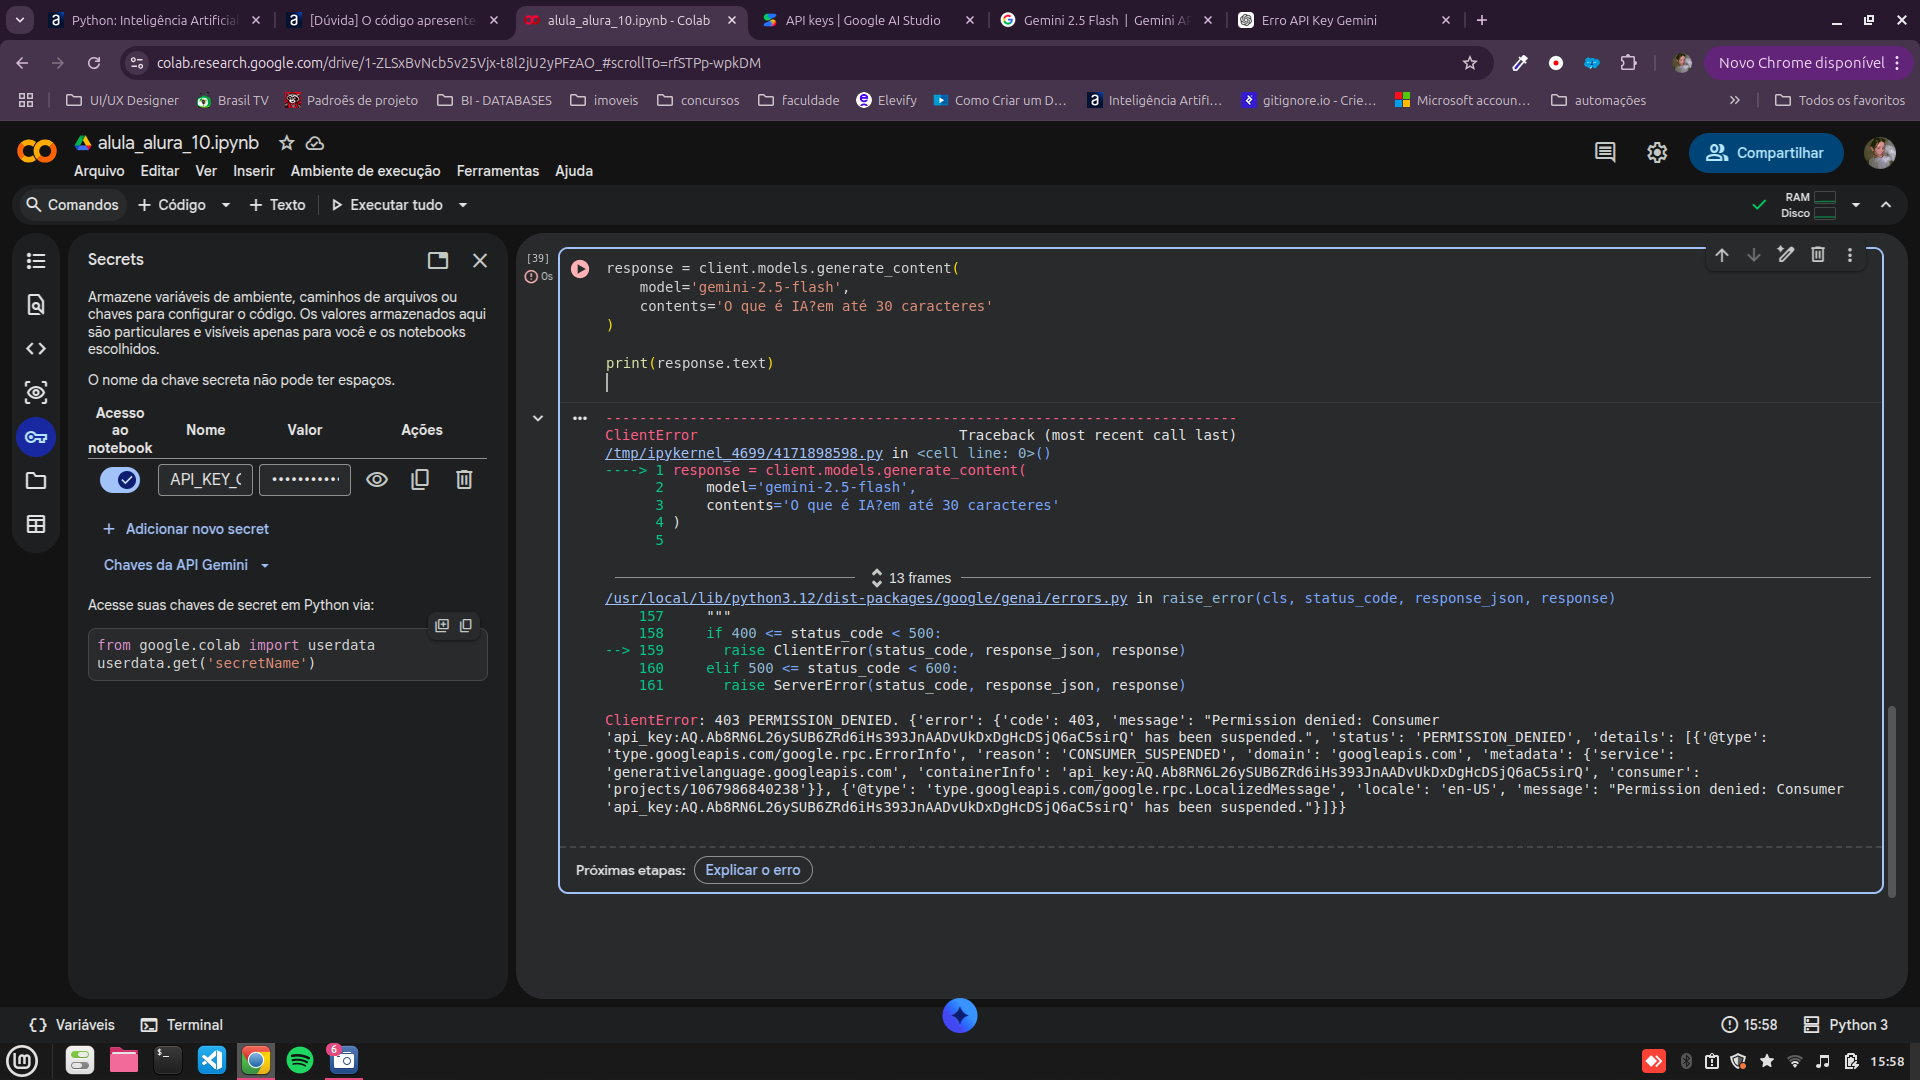Show more bookmarks overflow

tap(1735, 100)
